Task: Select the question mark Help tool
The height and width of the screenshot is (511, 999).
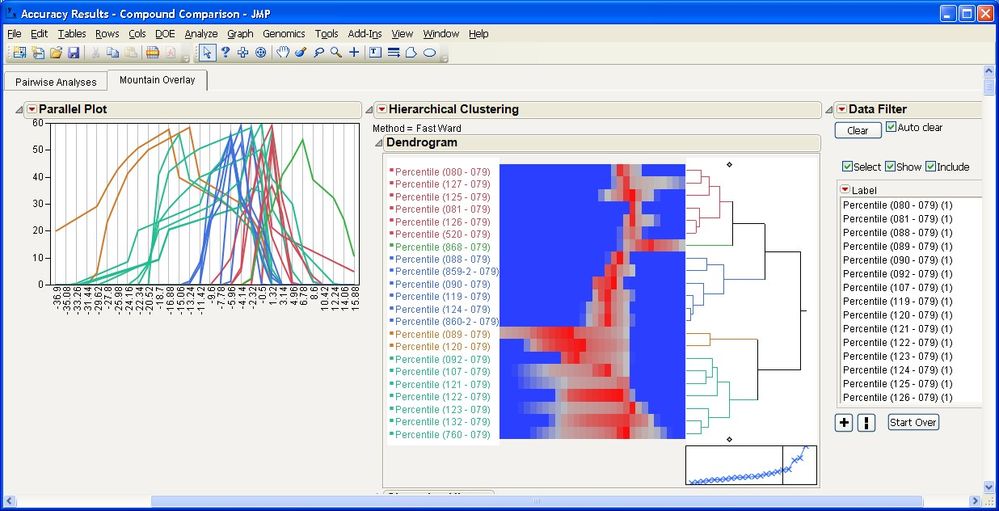Action: 225,53
